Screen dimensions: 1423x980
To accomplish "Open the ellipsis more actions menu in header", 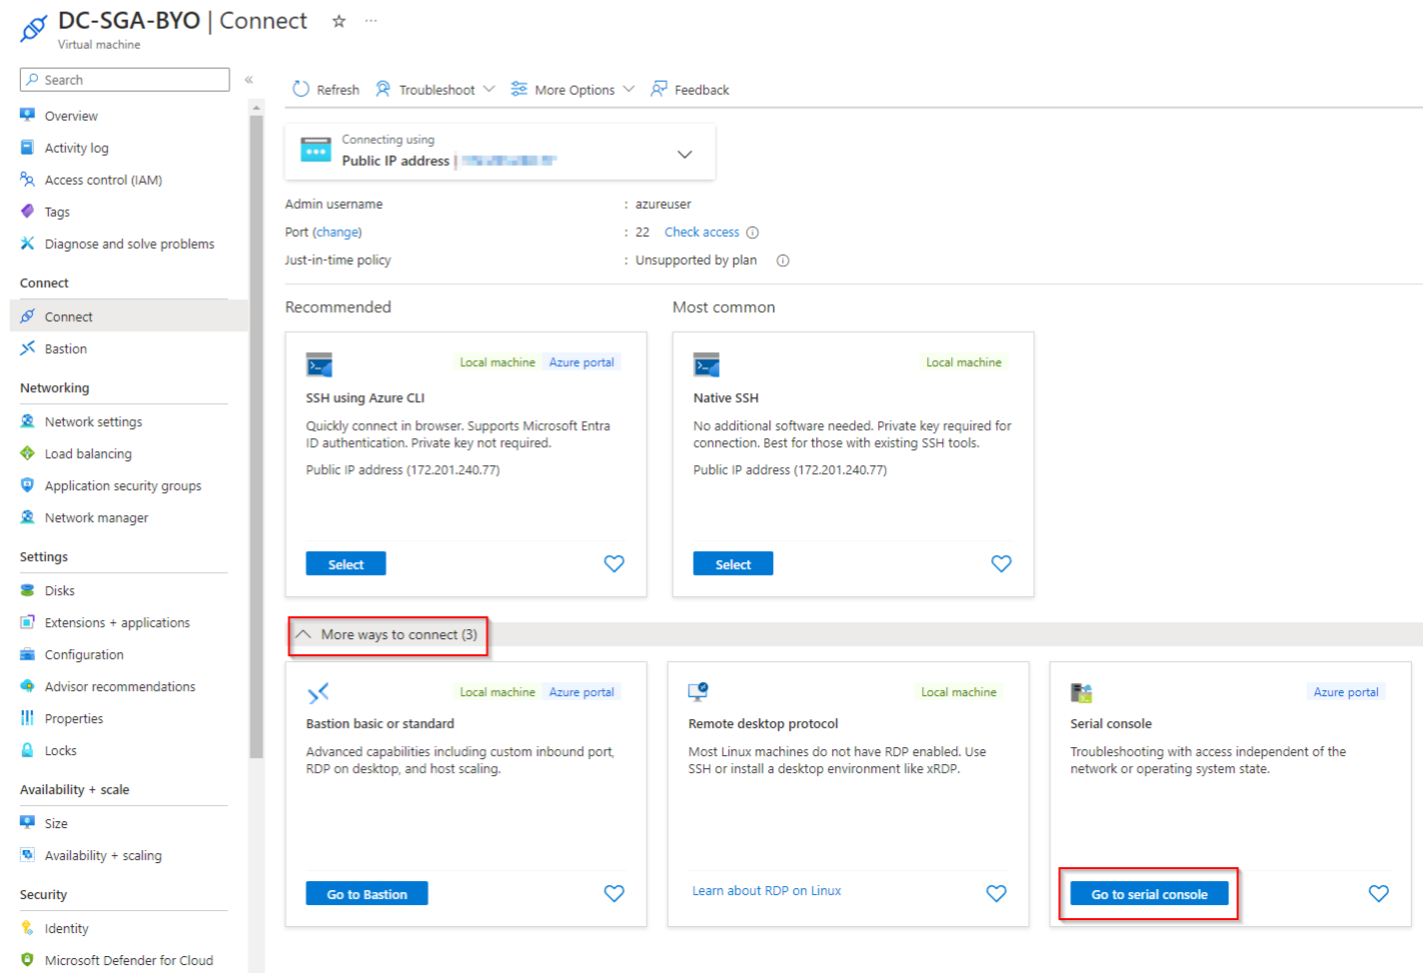I will coord(371,21).
